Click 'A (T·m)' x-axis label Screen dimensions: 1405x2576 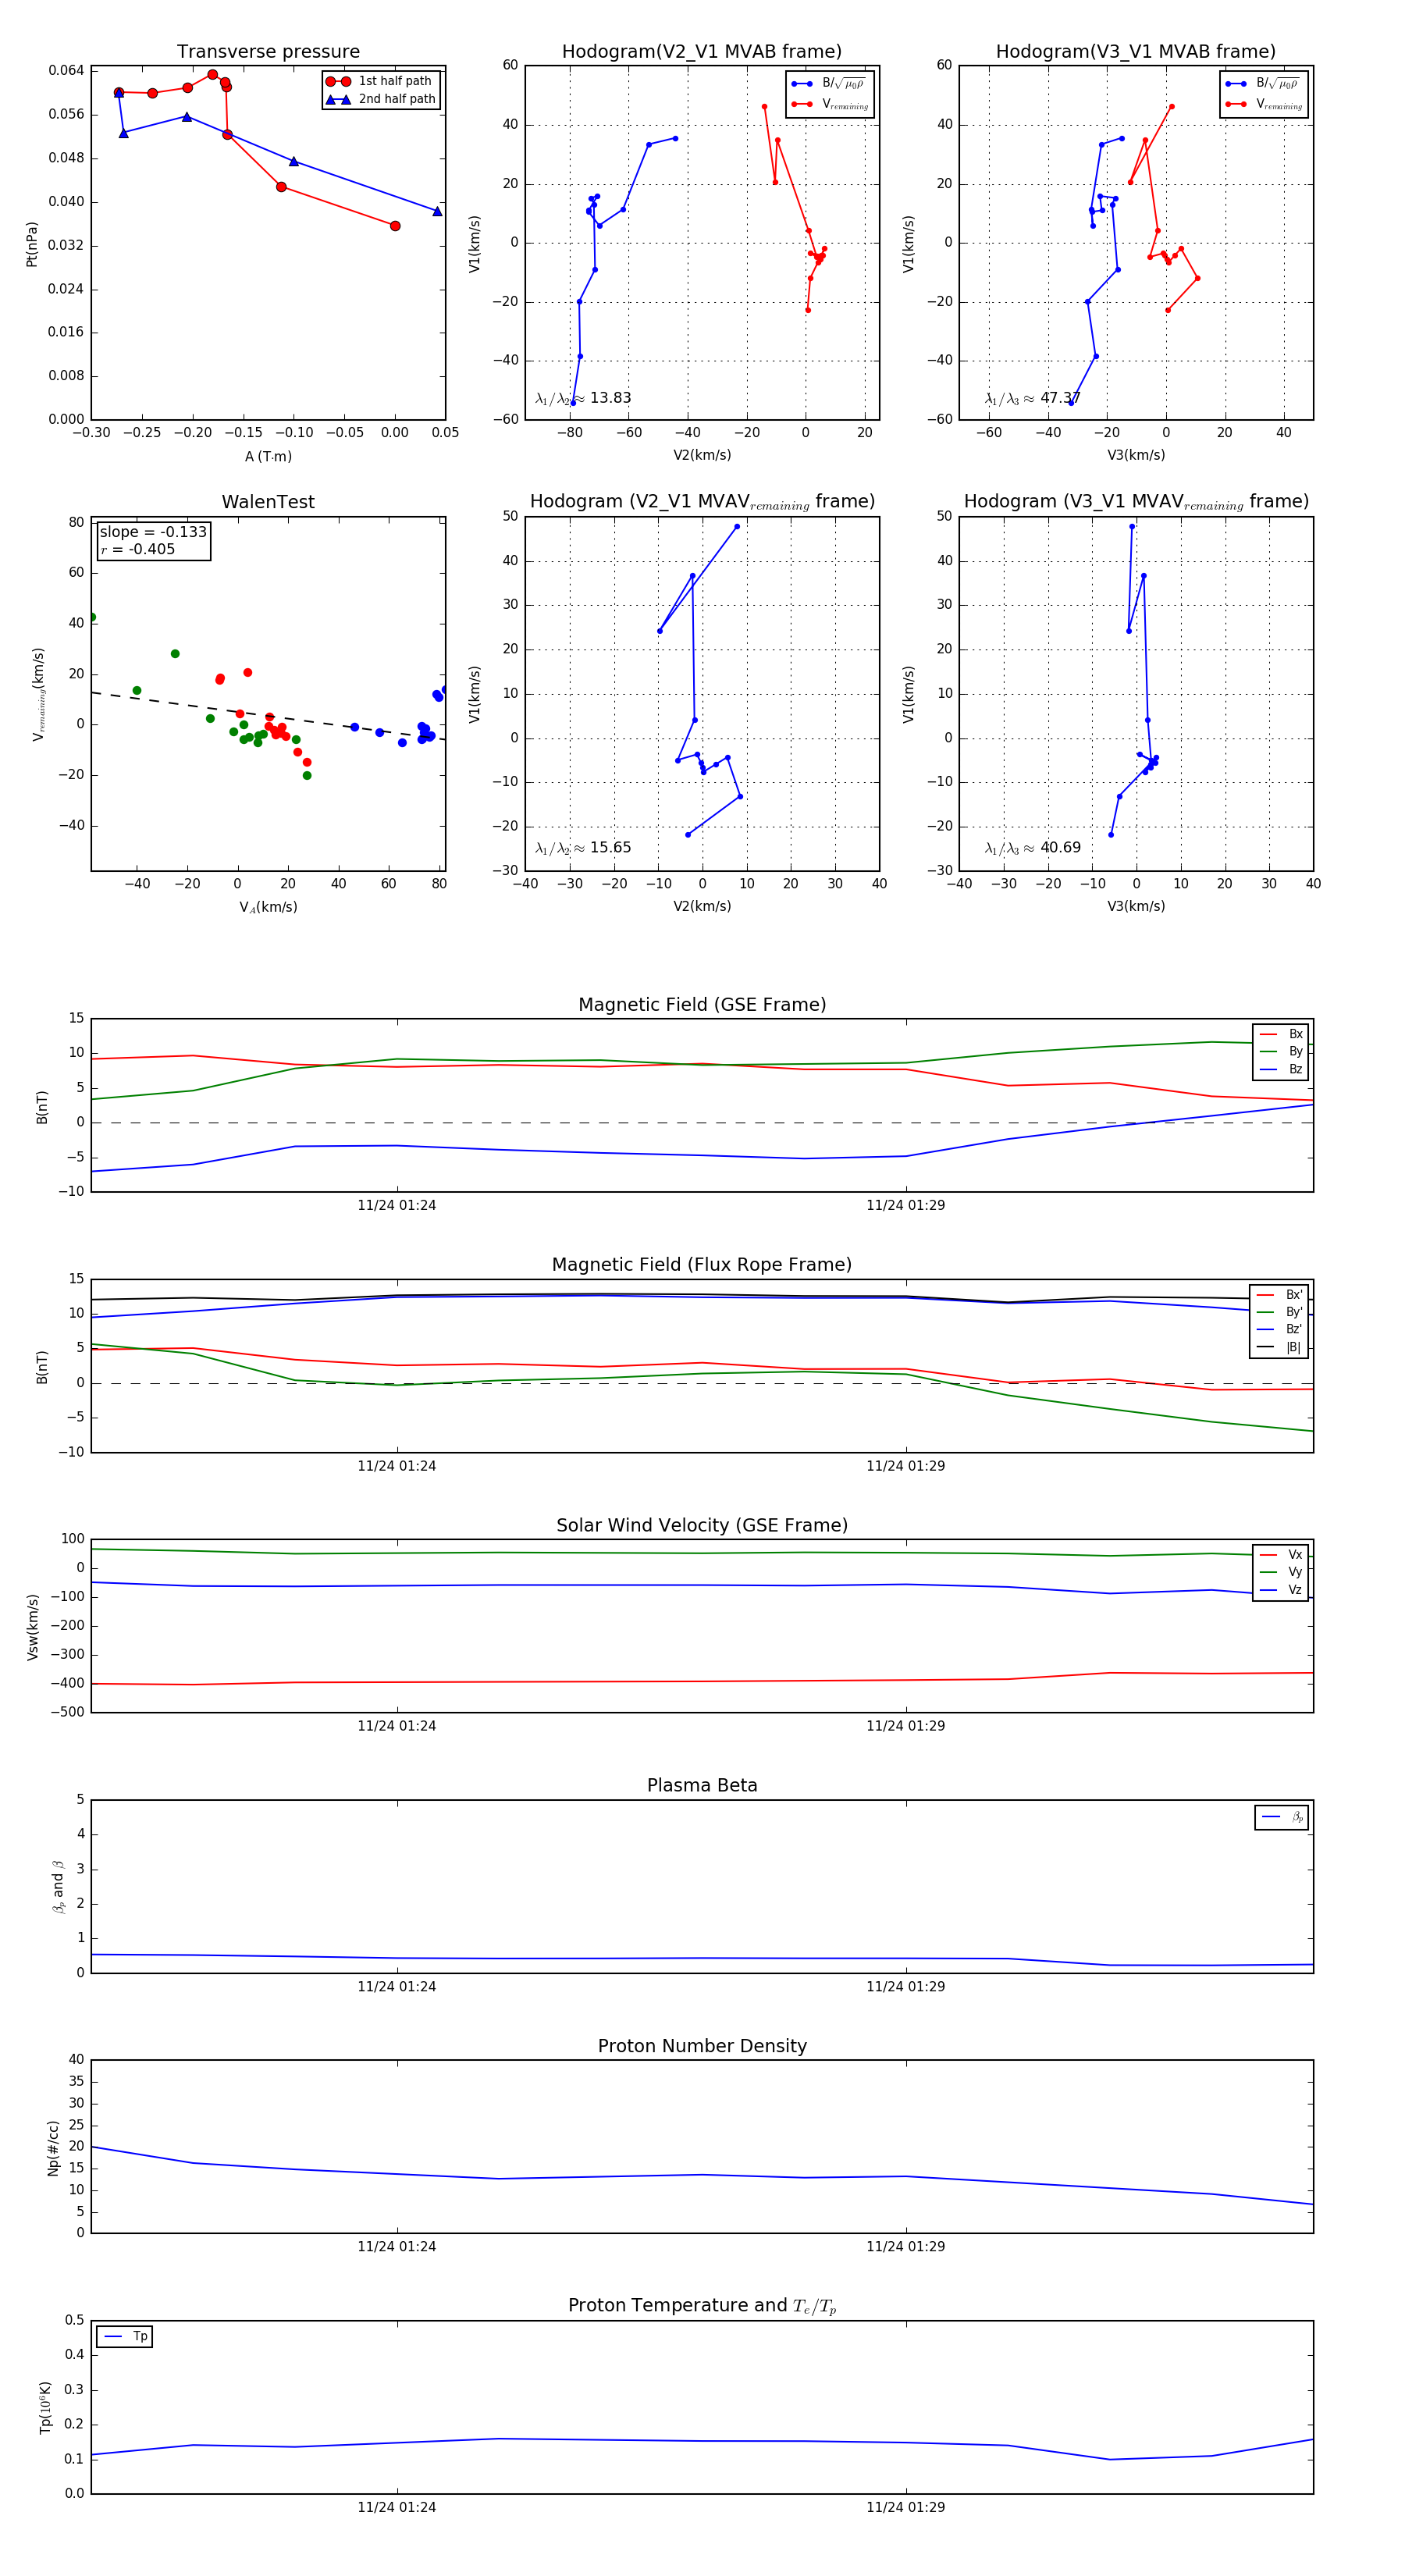pos(268,456)
